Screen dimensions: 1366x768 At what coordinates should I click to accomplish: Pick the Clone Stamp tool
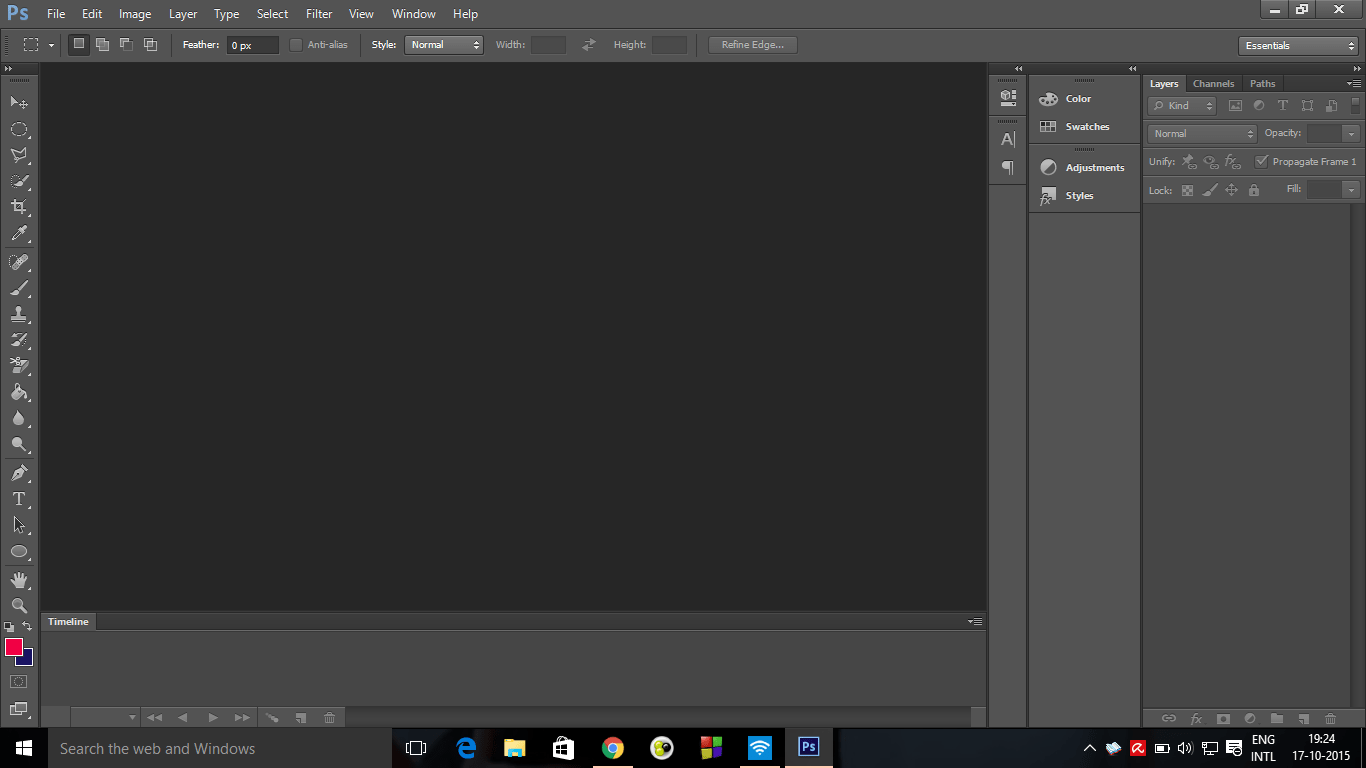click(x=19, y=314)
